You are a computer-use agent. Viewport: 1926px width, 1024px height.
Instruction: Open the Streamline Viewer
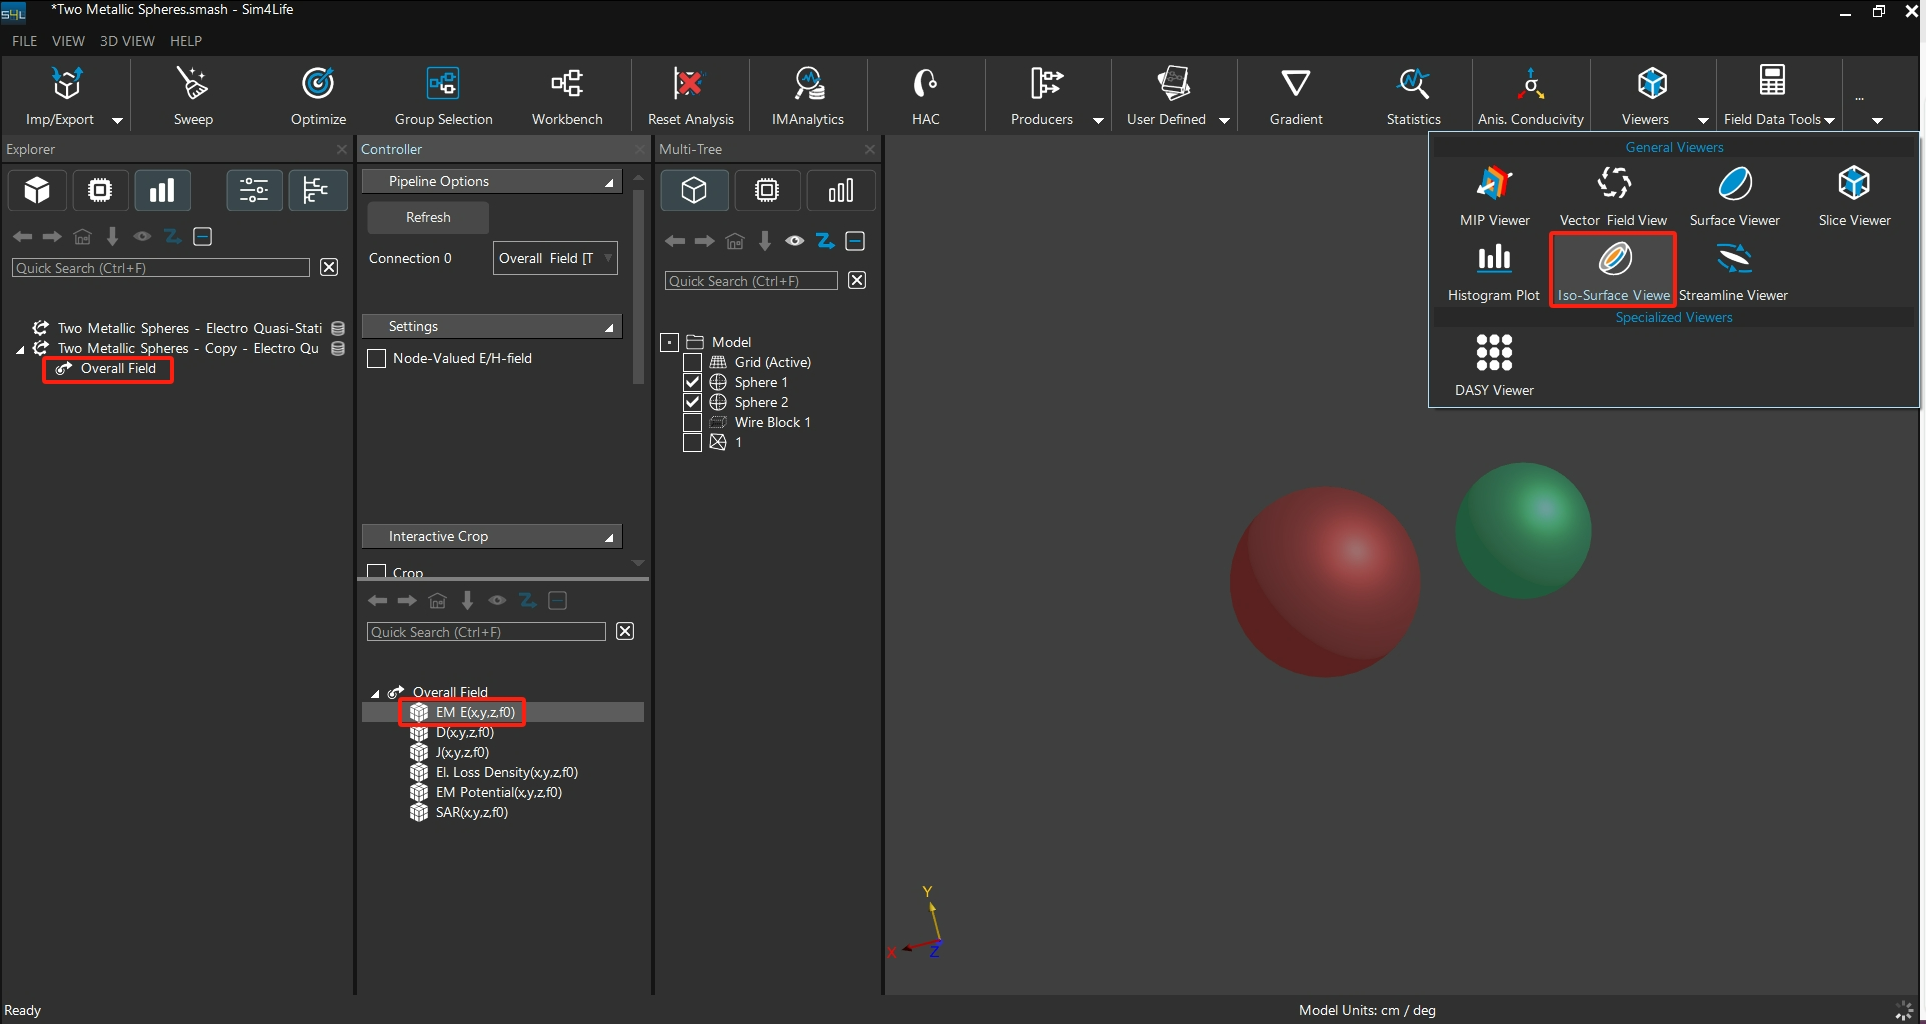click(1733, 270)
